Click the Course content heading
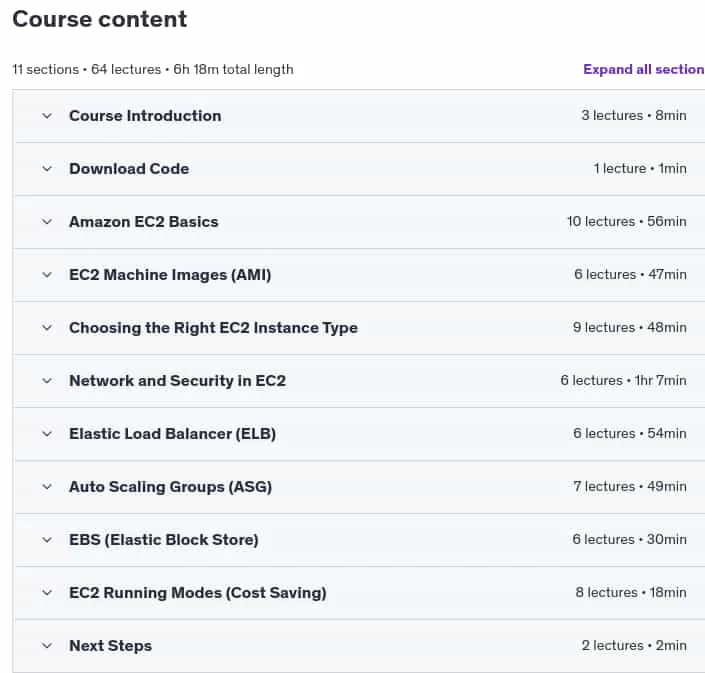The image size is (705, 673). click(x=99, y=19)
